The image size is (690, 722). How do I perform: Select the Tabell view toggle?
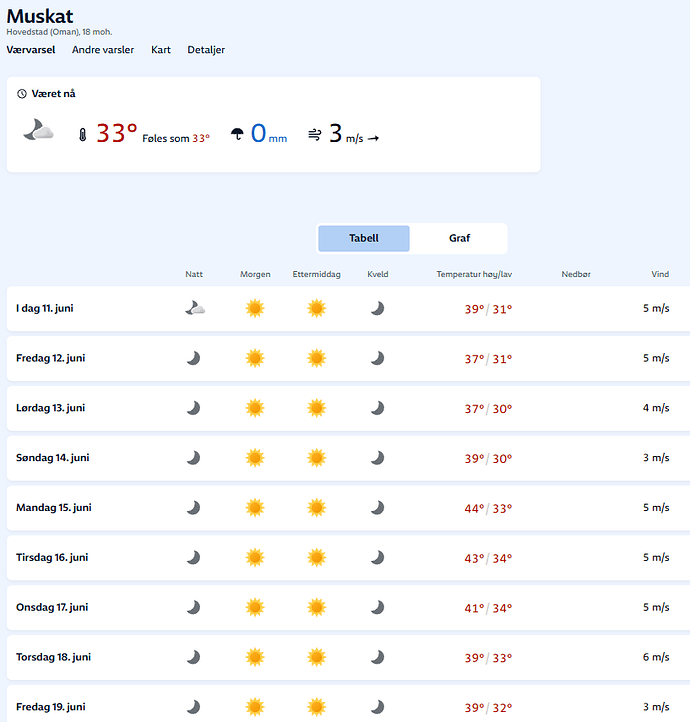tap(364, 238)
